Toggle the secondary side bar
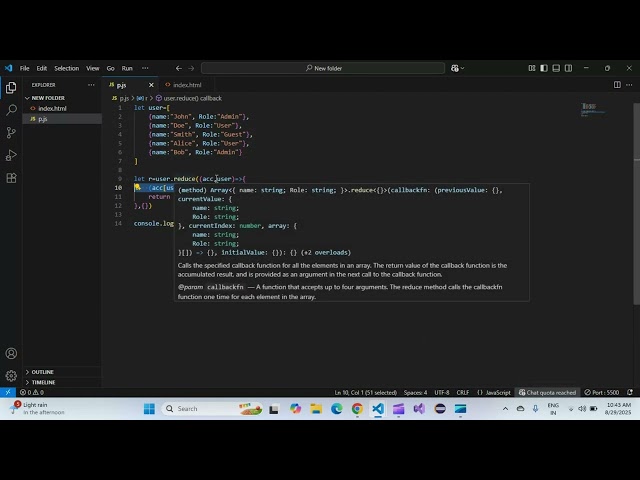 tap(568, 68)
